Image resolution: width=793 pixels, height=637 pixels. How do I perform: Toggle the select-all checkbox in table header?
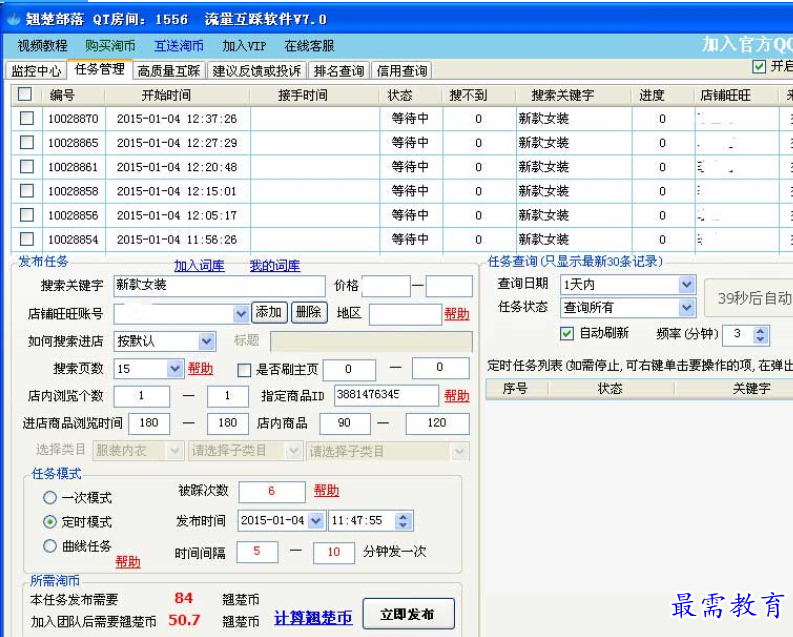pos(25,94)
